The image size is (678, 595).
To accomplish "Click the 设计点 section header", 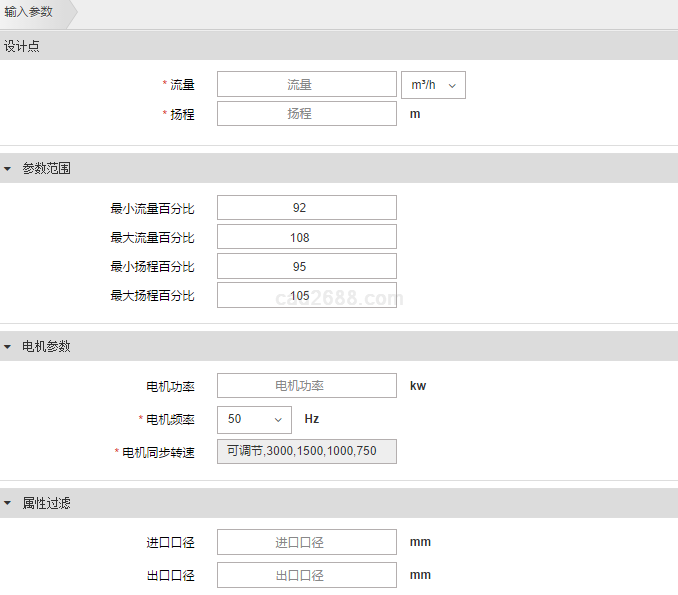I will coord(22,46).
